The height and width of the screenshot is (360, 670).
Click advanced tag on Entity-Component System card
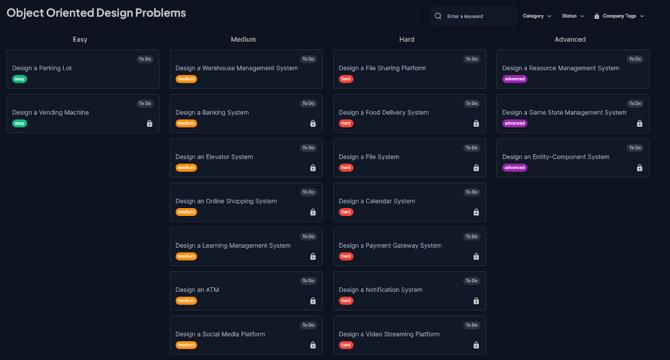pos(514,168)
